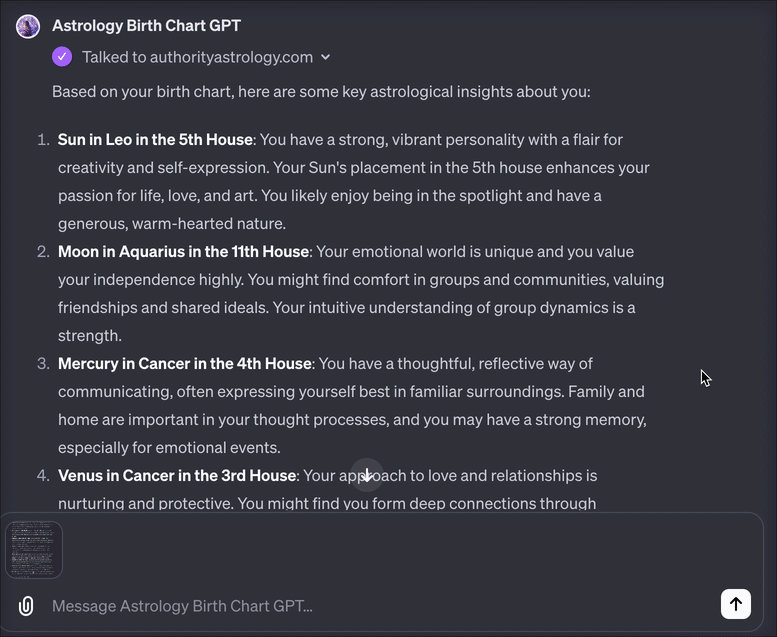Click list number 3 beside Mercury in Cancer
The width and height of the screenshot is (777, 637).
coord(43,364)
